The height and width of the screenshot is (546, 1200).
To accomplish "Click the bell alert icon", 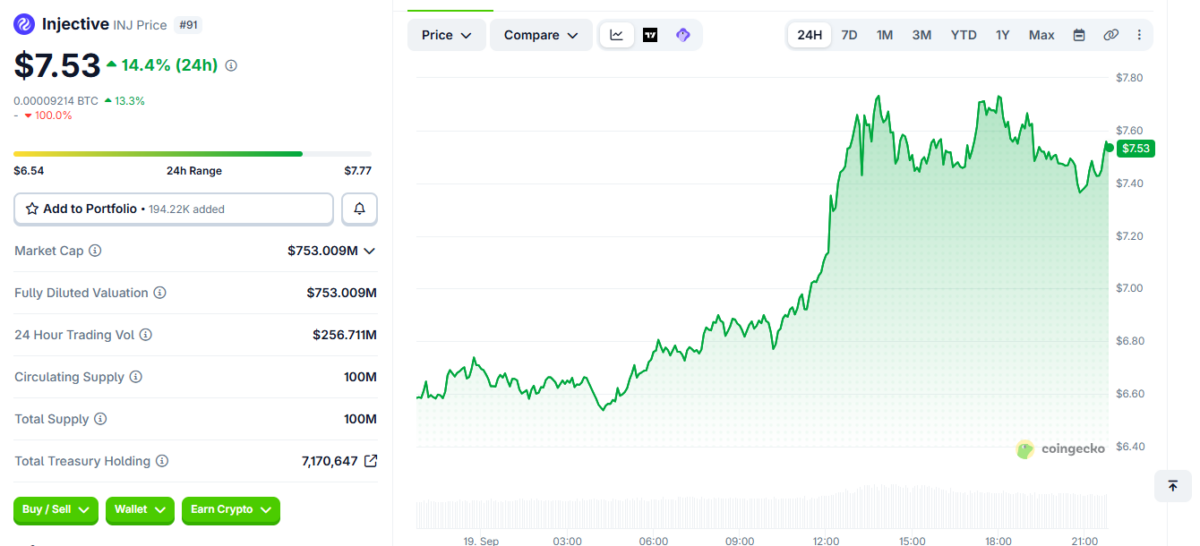I will click(360, 209).
